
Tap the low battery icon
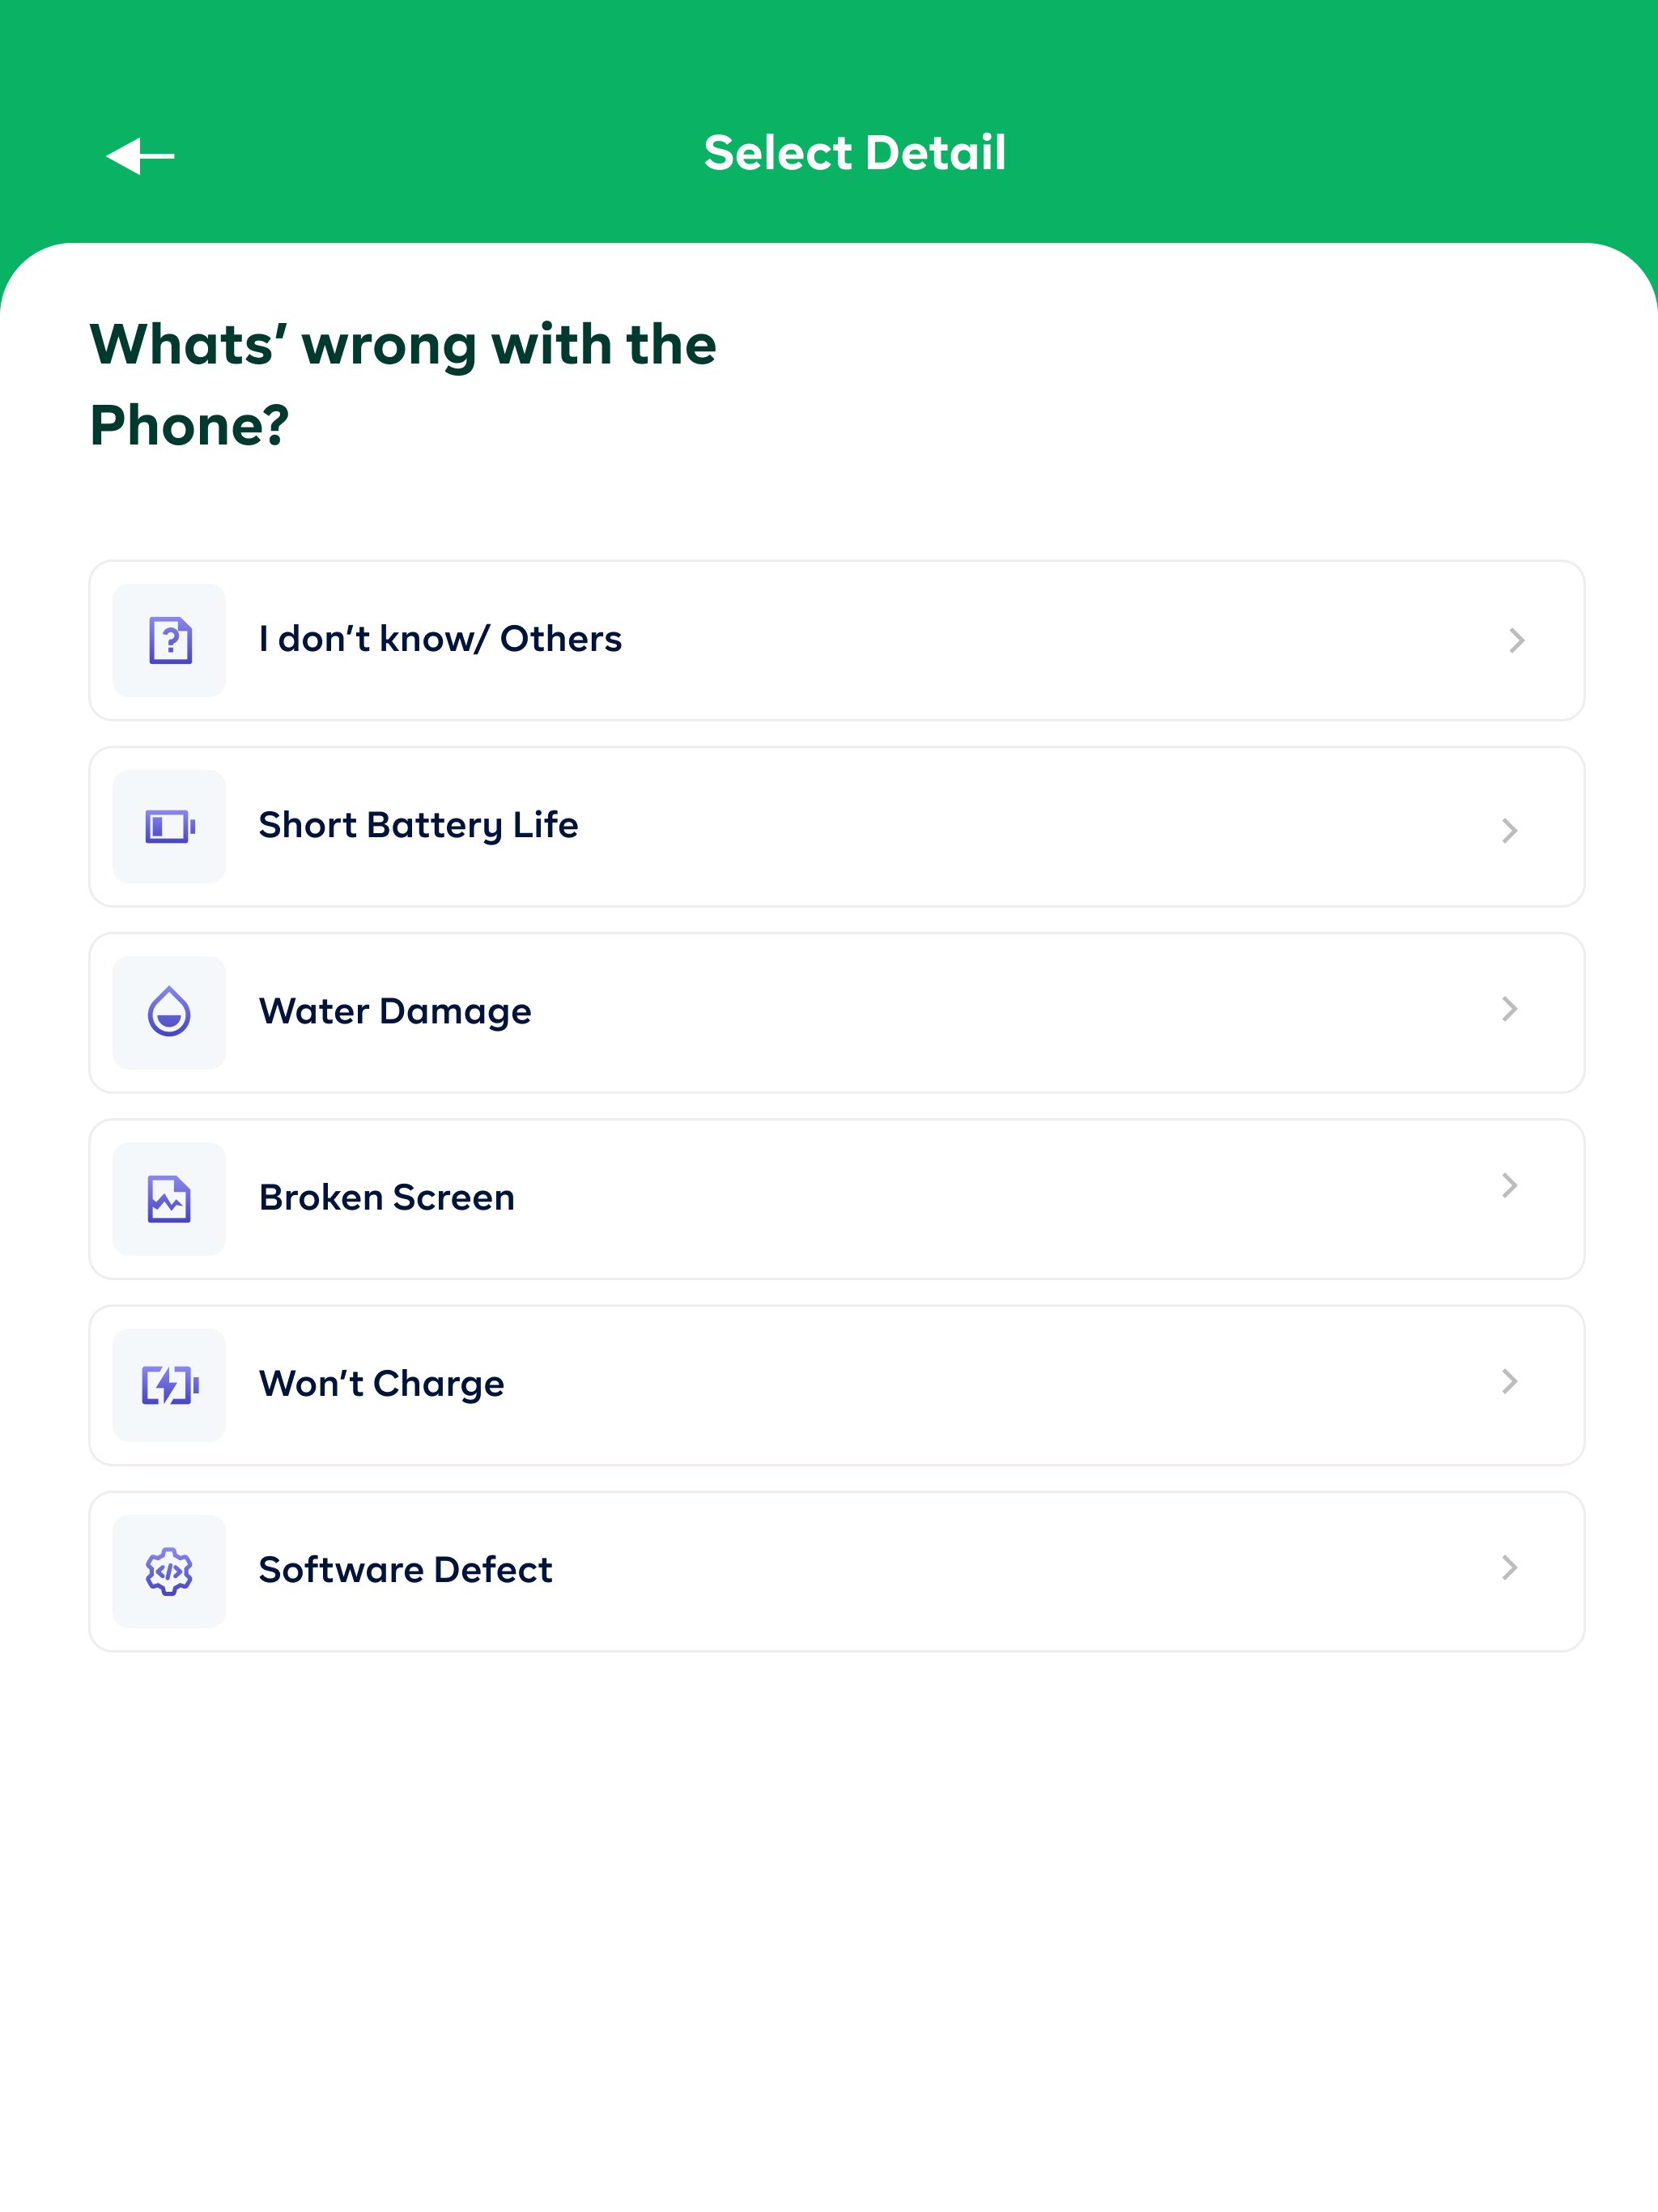(169, 827)
